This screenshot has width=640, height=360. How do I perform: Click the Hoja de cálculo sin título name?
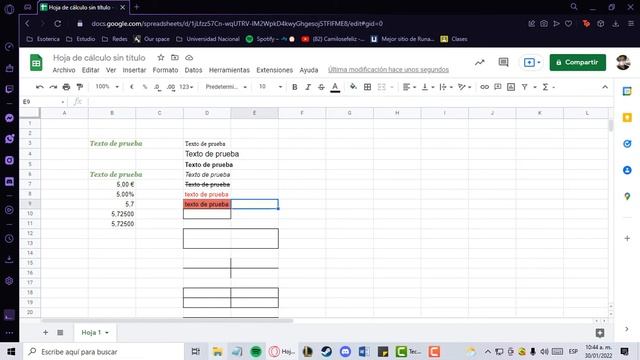99,58
